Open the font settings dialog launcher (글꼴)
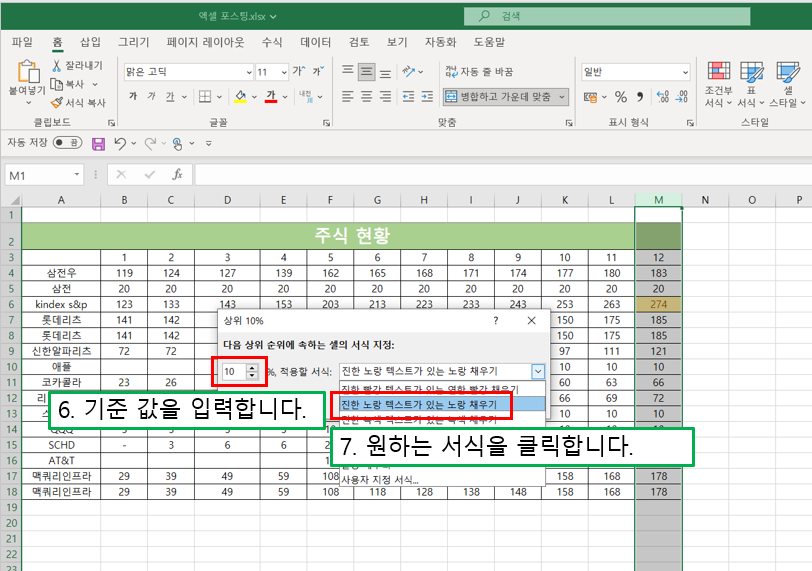812x571 pixels. click(x=326, y=123)
